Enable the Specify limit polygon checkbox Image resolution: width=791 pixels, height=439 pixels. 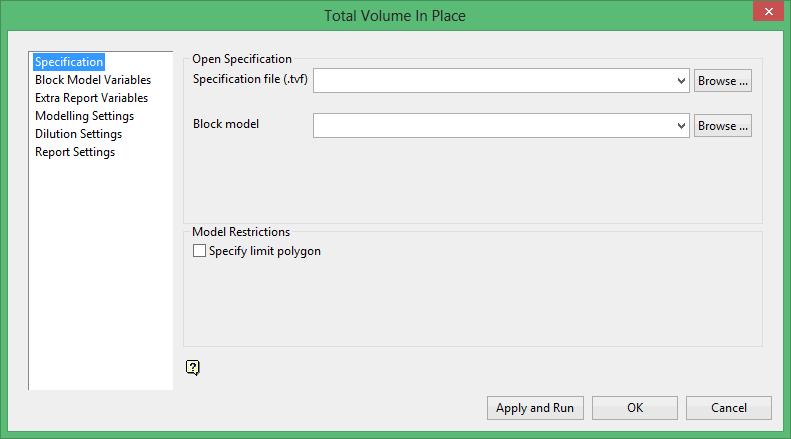click(199, 251)
